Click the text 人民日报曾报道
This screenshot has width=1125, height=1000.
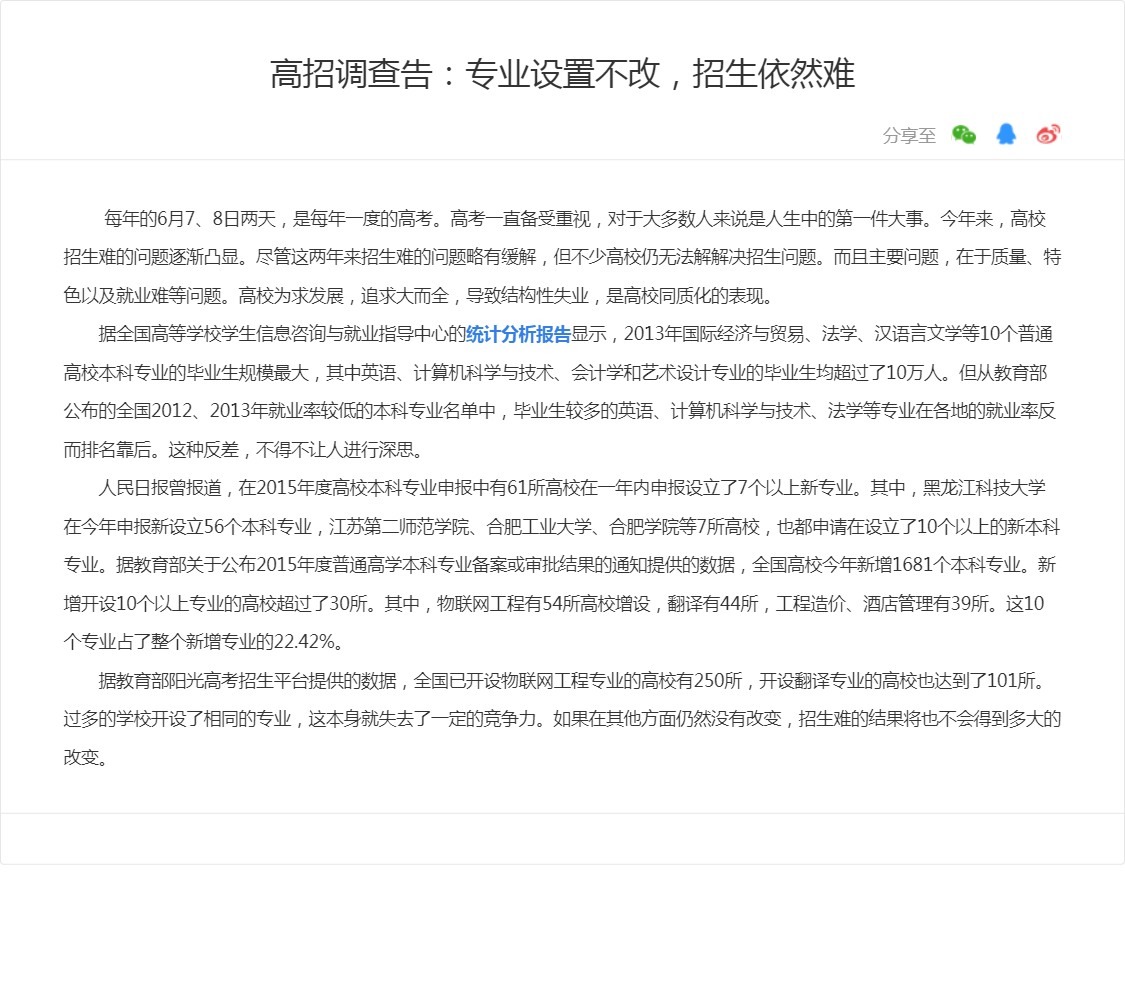point(160,488)
